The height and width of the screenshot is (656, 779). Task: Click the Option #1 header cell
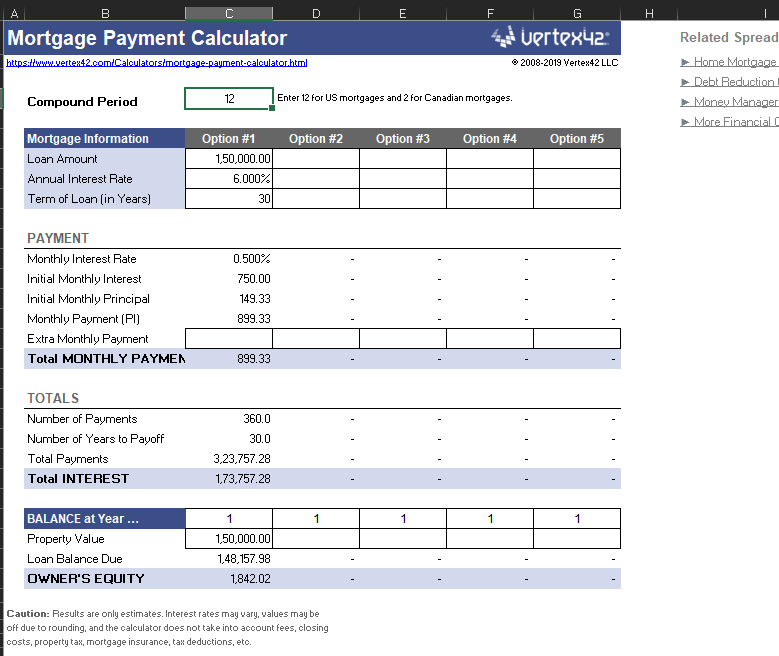pos(229,138)
